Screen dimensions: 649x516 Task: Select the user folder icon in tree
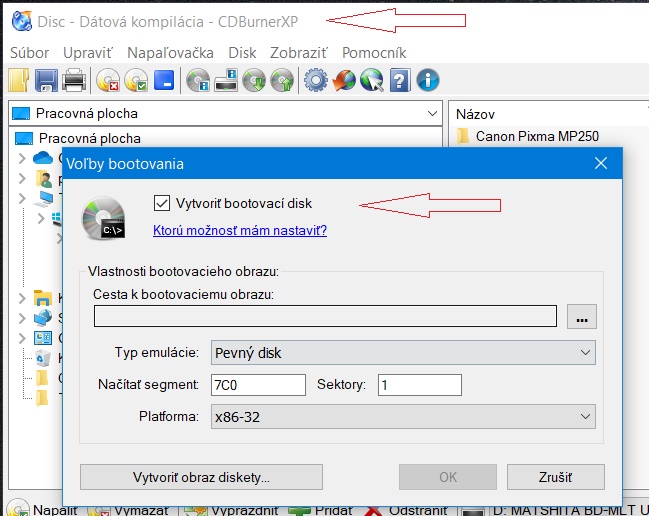point(43,178)
